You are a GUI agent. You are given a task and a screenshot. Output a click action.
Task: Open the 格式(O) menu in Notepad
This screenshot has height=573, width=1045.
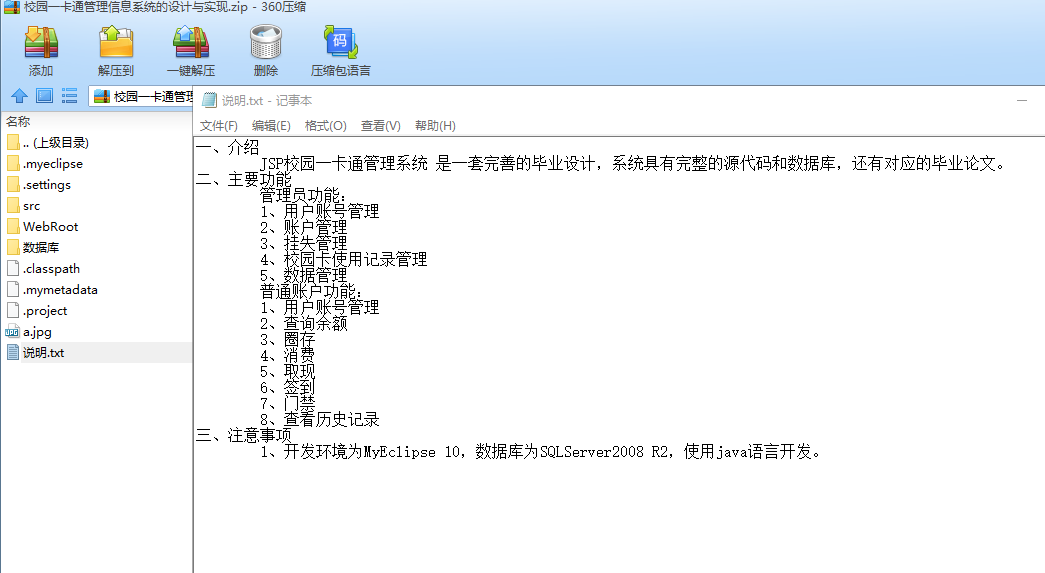325,126
